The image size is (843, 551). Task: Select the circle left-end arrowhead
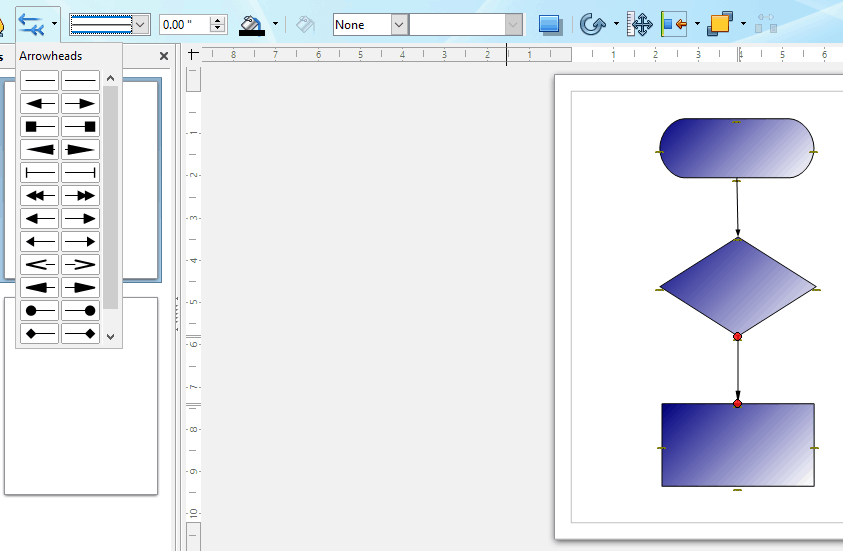39,311
